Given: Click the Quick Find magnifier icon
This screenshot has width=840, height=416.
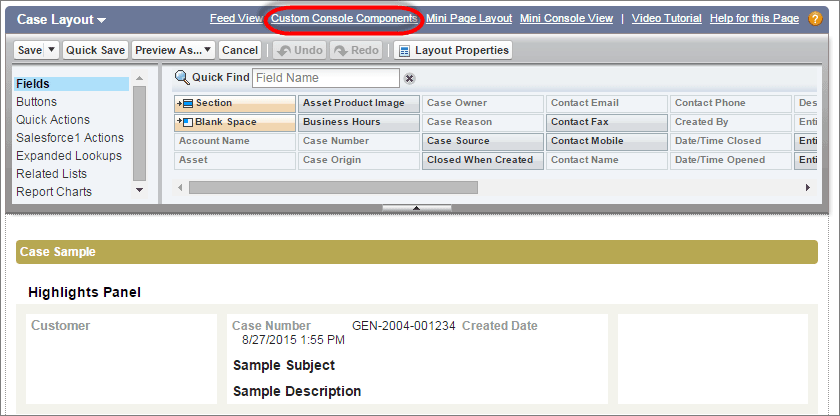Looking at the screenshot, I should coord(181,77).
